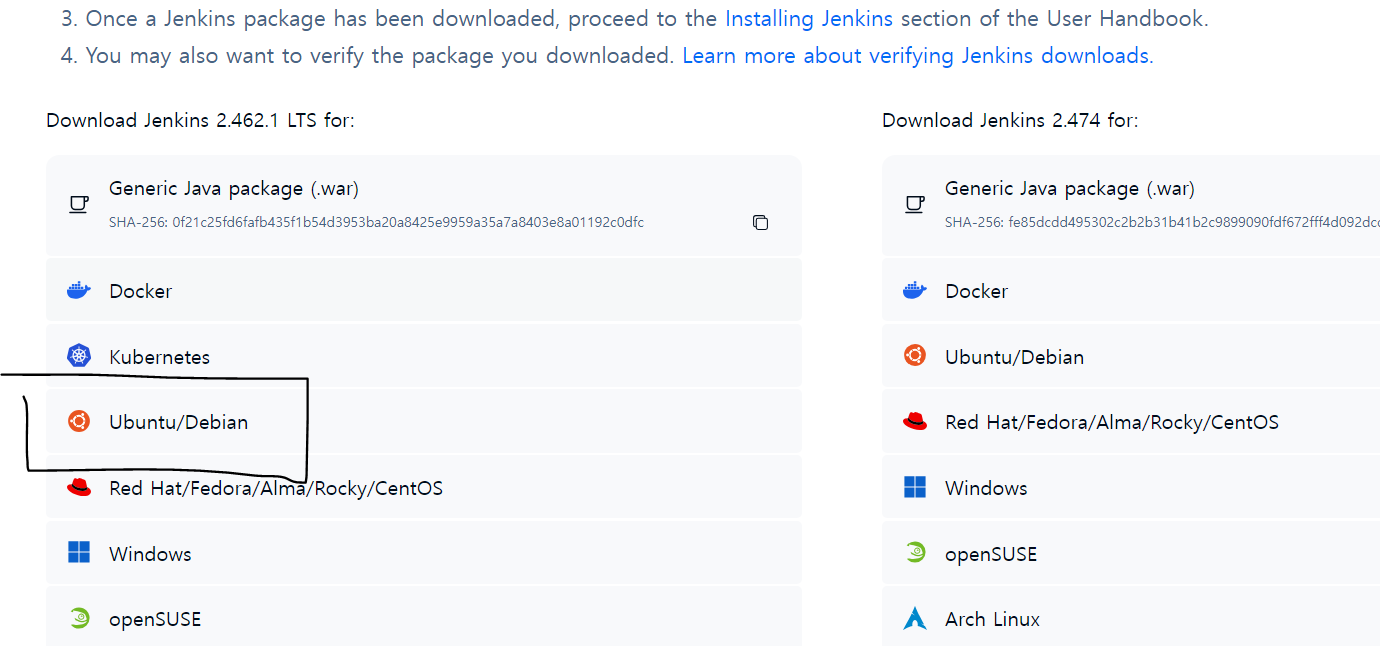Click the Red Hat icon under Jenkins 2.474
Image resolution: width=1380 pixels, height=646 pixels.
pyautogui.click(x=915, y=422)
